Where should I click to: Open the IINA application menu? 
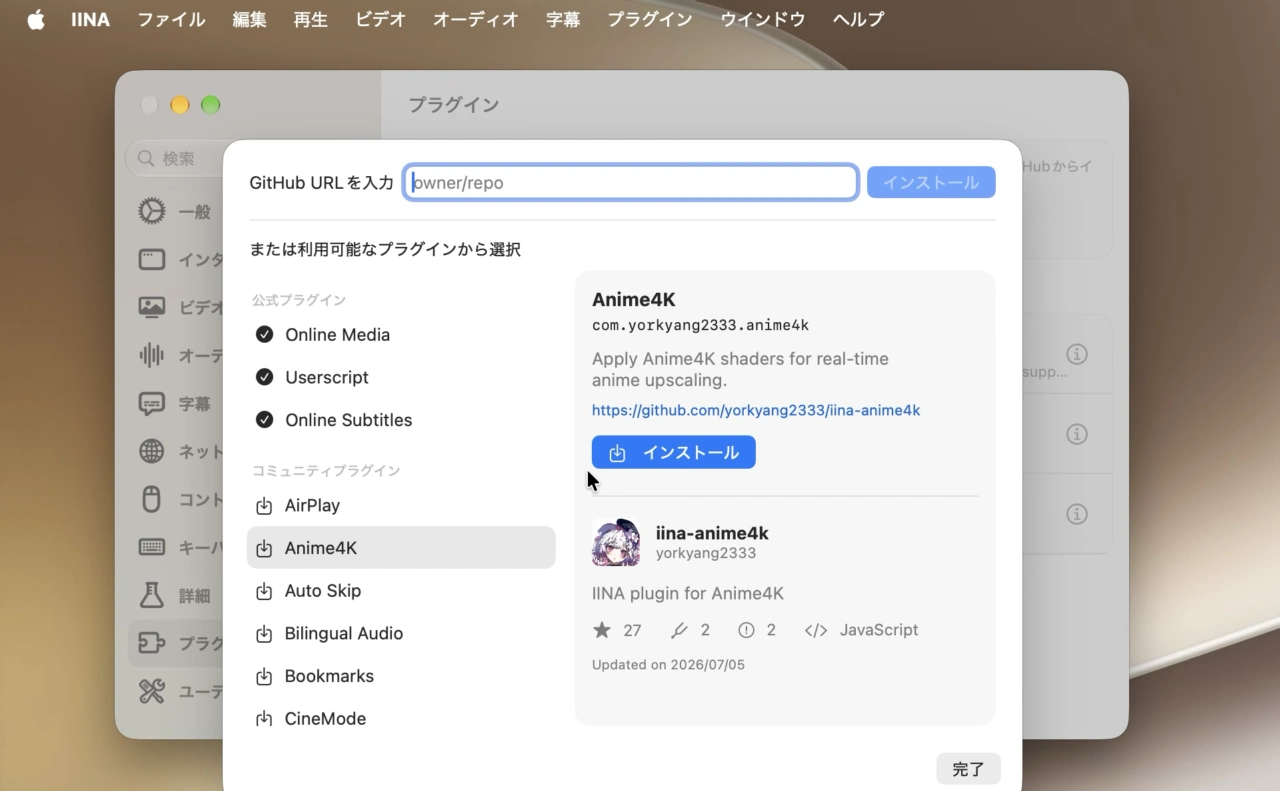tap(90, 19)
